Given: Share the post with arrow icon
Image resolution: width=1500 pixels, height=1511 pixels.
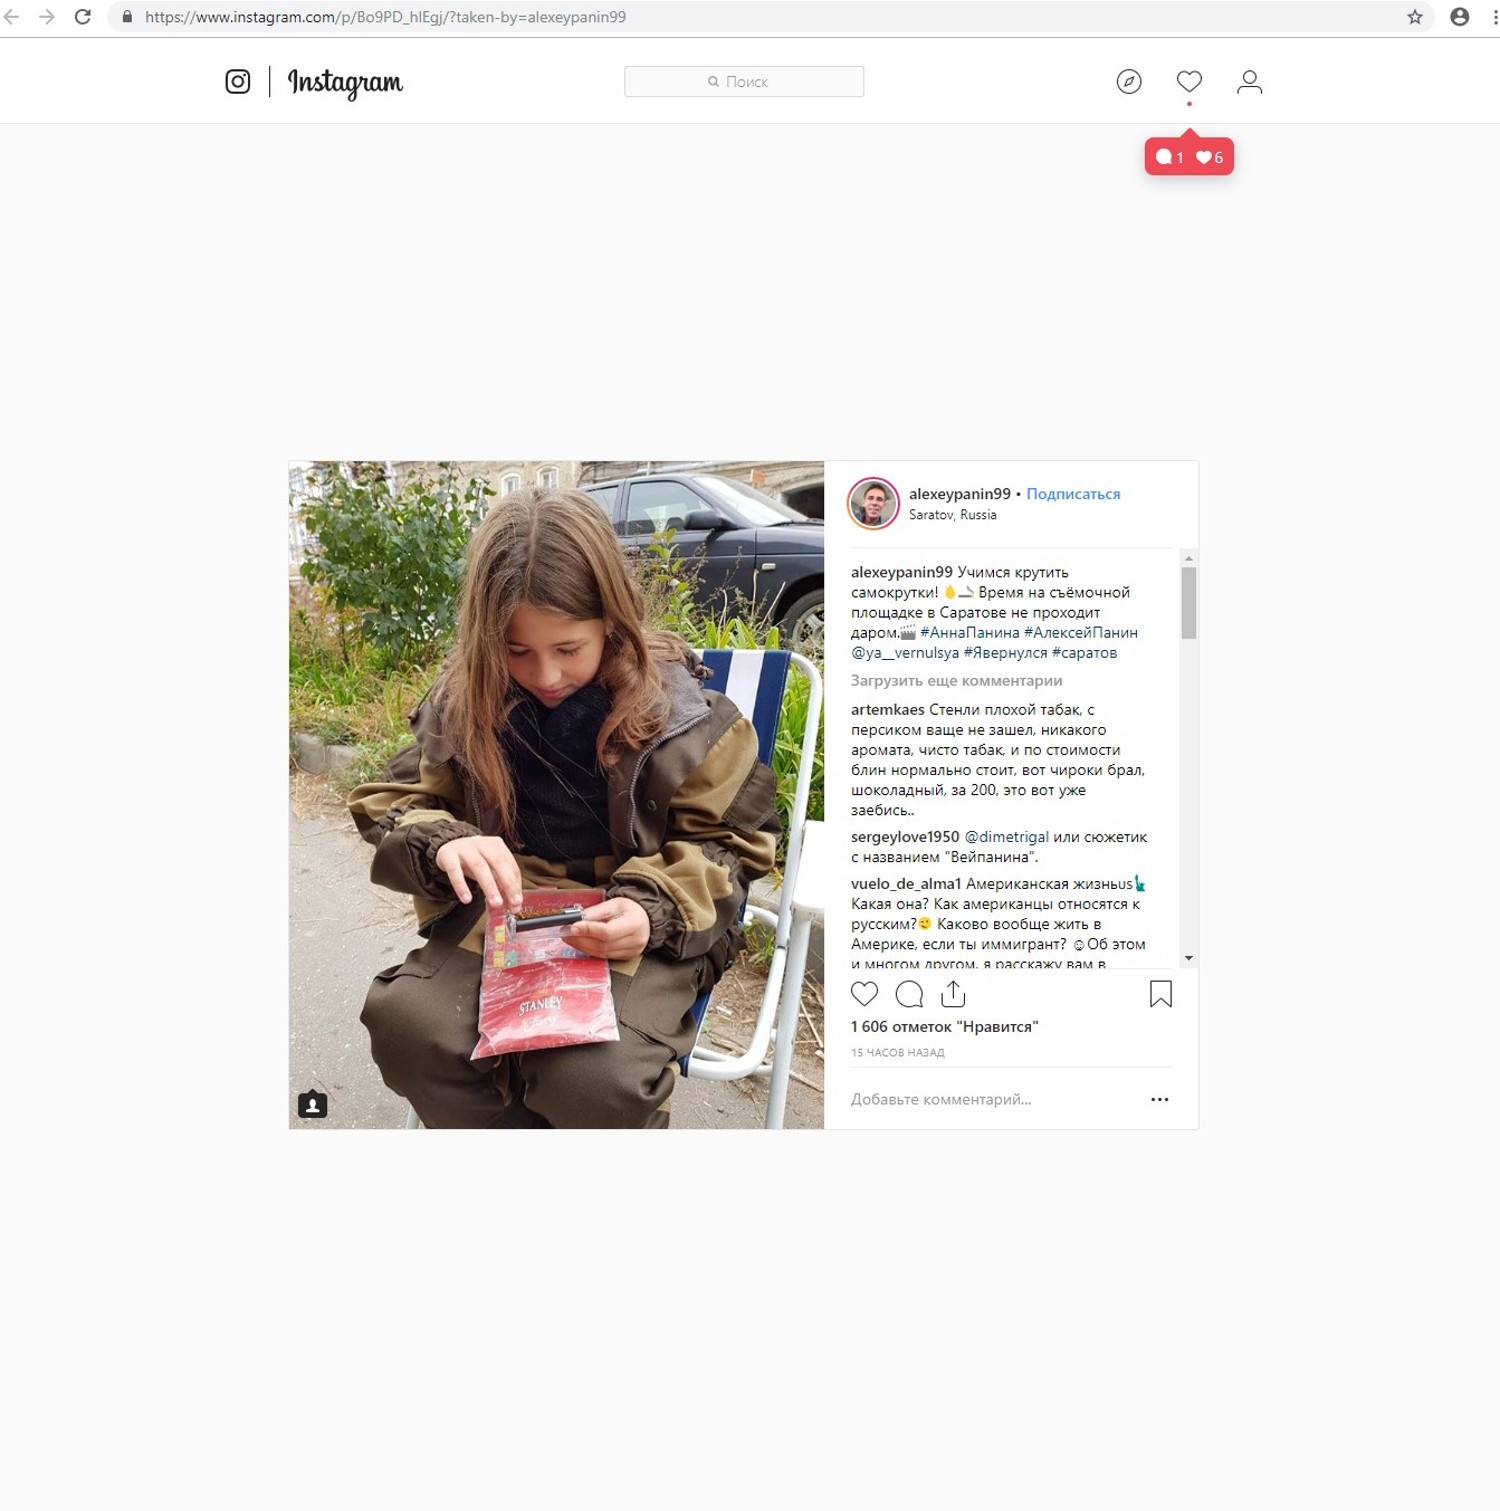Looking at the screenshot, I should [x=953, y=993].
